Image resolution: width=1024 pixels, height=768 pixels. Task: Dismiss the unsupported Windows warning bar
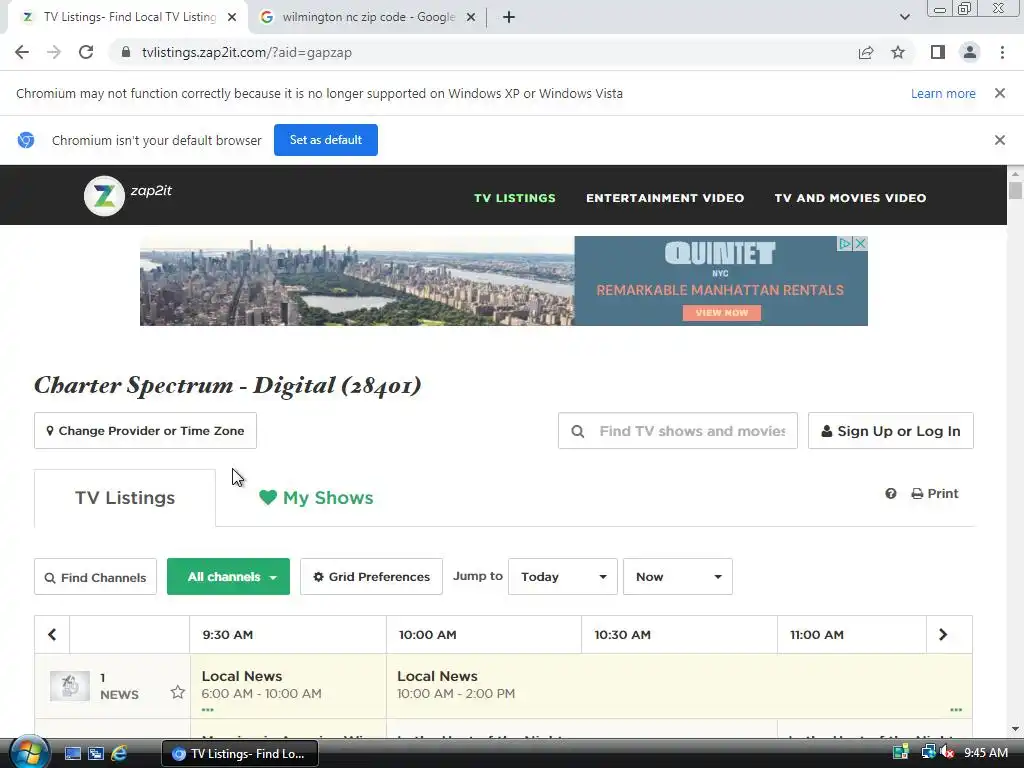[1000, 93]
